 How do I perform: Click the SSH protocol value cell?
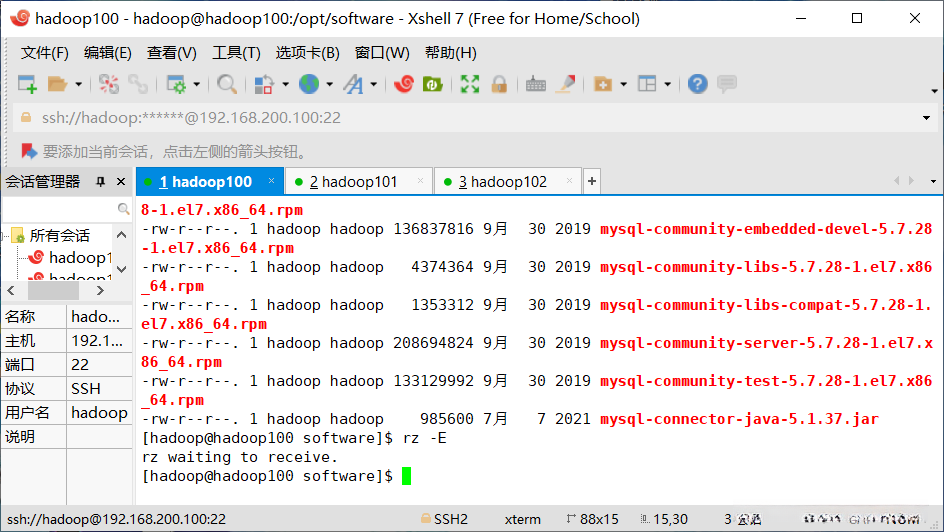coord(99,389)
